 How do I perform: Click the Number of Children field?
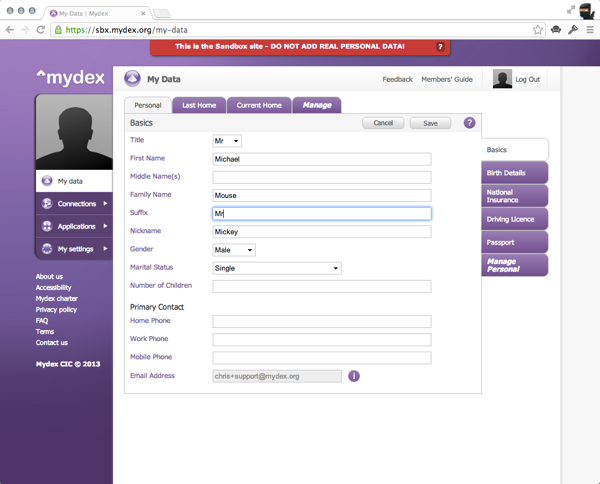pyautogui.click(x=322, y=286)
